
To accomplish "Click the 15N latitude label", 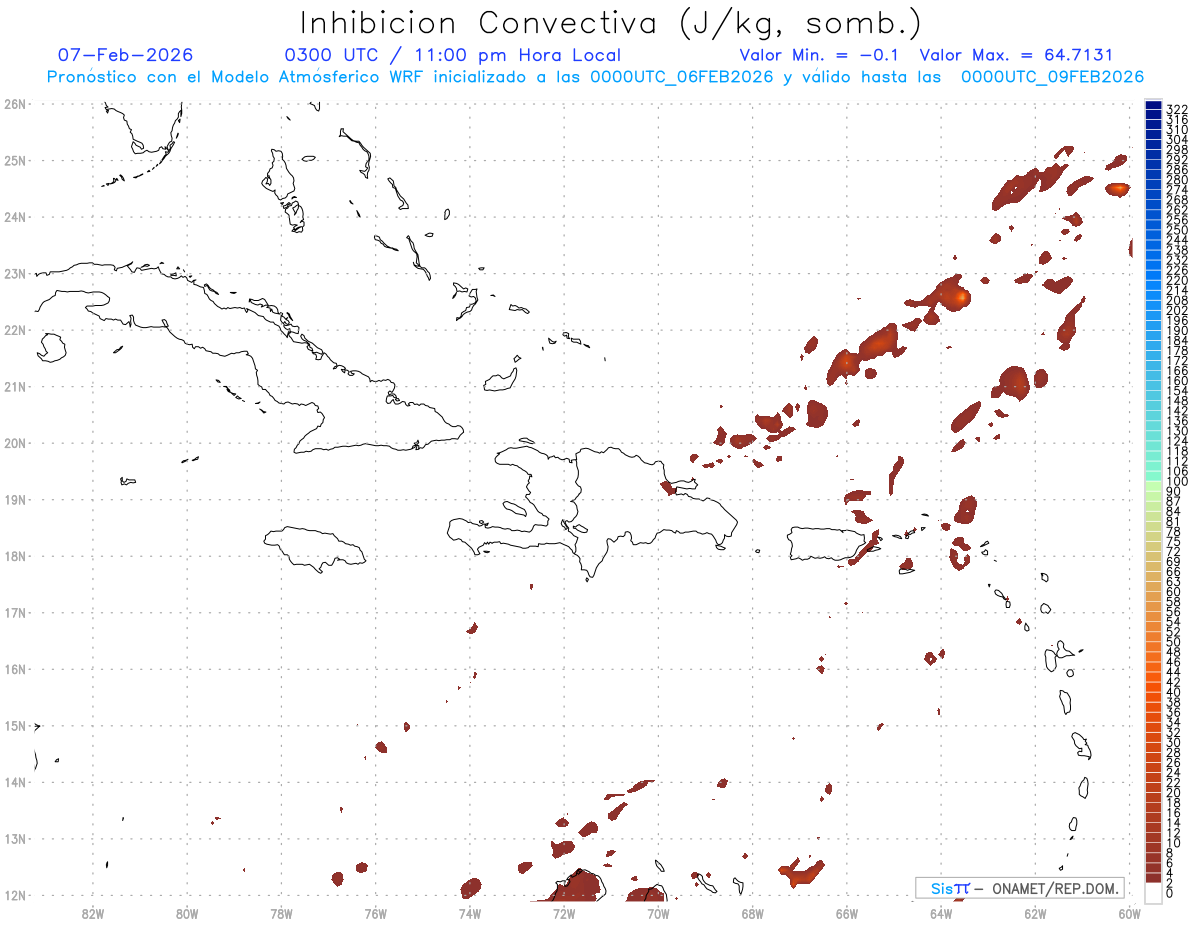I will (x=14, y=726).
